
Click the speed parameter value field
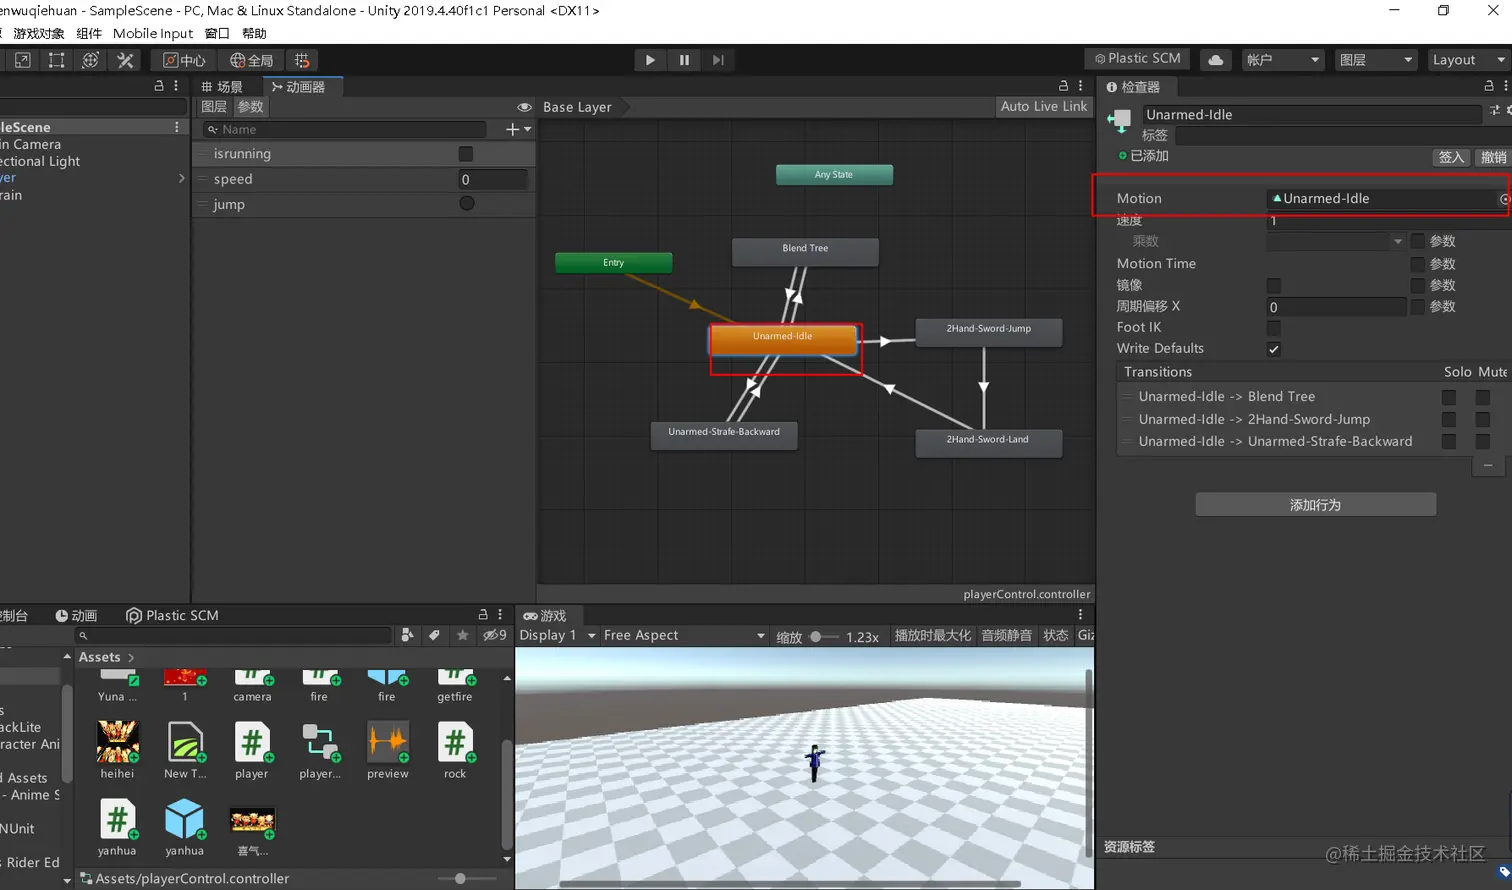(x=492, y=179)
